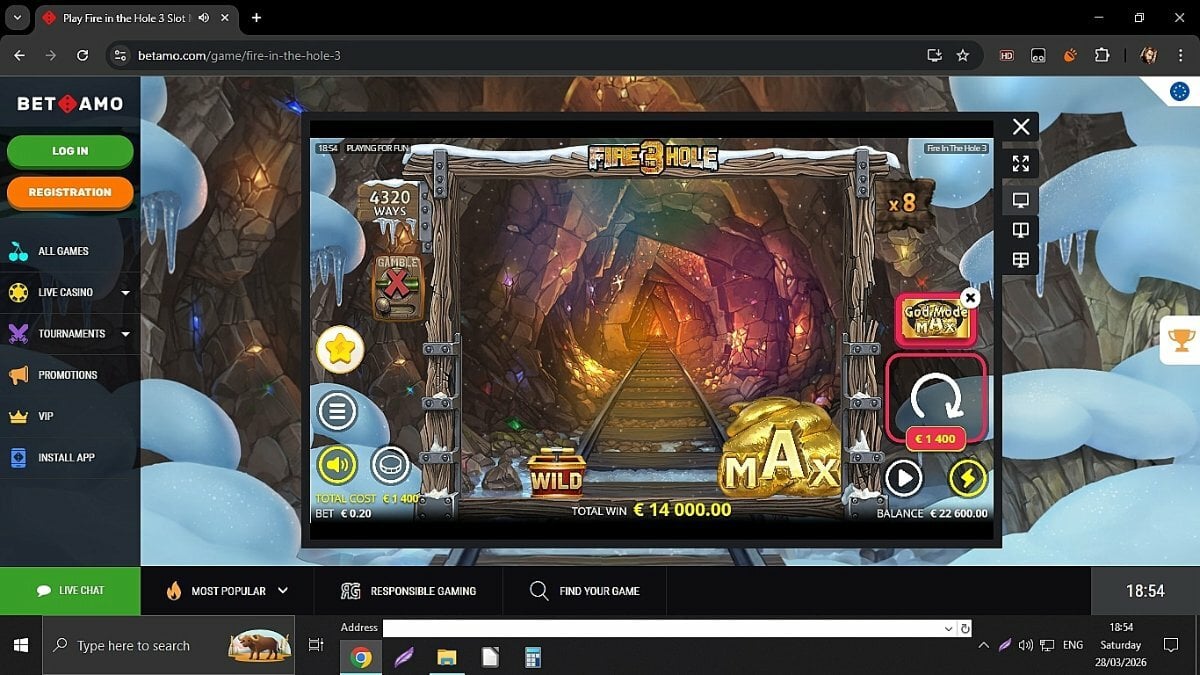This screenshot has width=1200, height=675.
Task: Expand the Live Casino submenu
Action: tap(125, 293)
